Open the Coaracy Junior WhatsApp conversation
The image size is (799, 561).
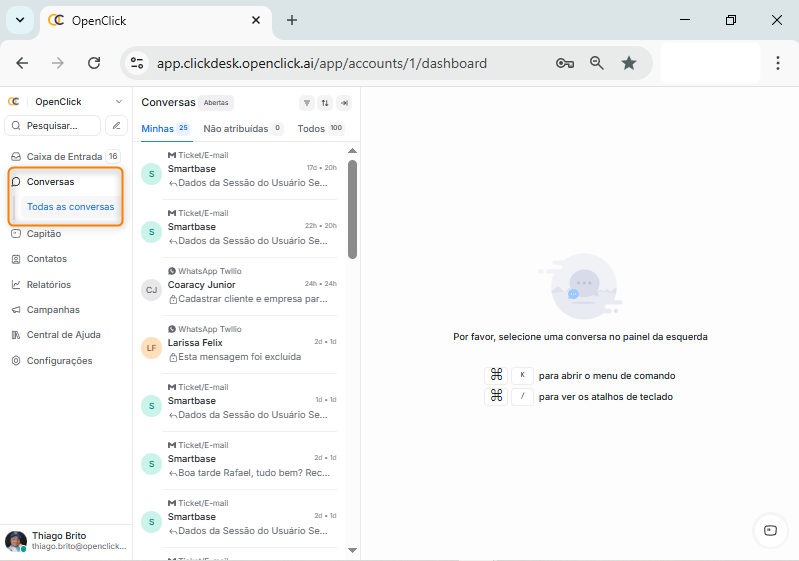click(x=246, y=290)
